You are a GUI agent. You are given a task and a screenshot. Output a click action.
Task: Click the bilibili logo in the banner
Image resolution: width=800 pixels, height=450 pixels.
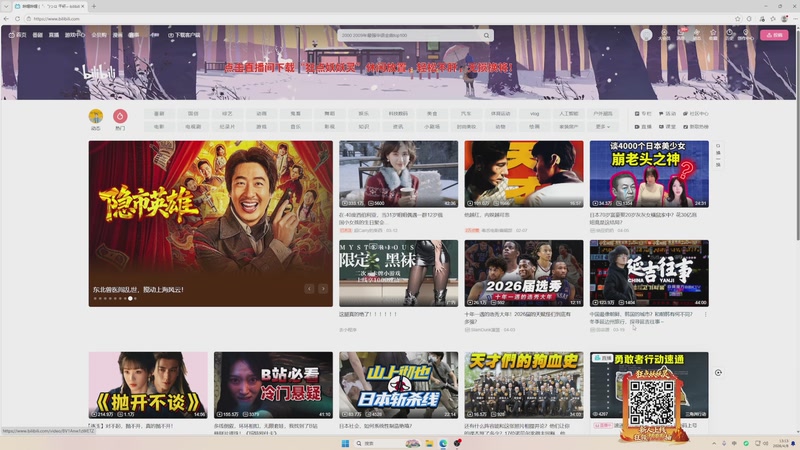tap(99, 72)
